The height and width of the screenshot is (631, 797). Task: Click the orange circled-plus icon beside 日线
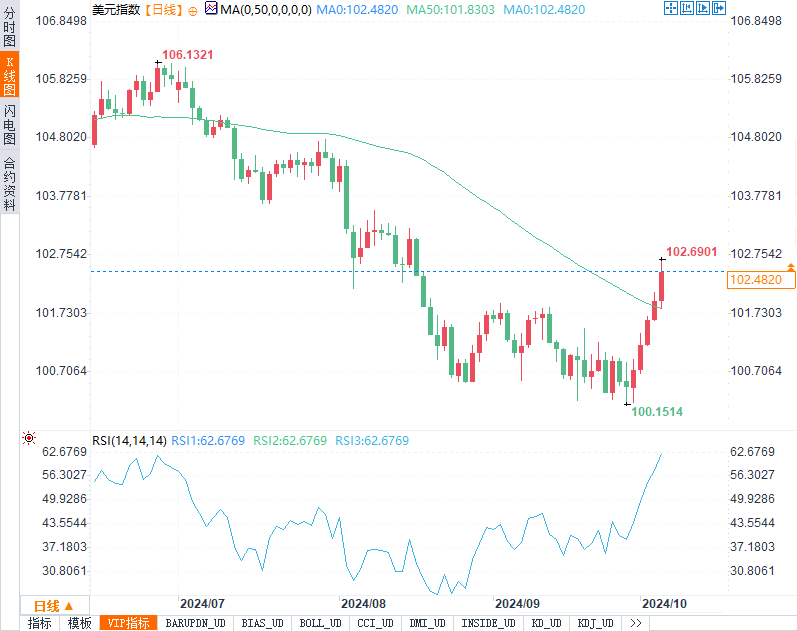click(193, 11)
